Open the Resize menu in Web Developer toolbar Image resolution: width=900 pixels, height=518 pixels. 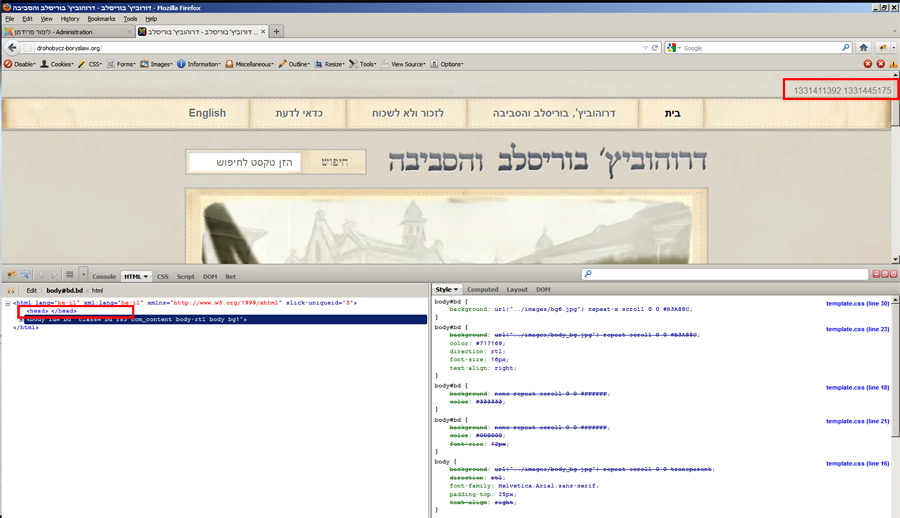pos(329,64)
